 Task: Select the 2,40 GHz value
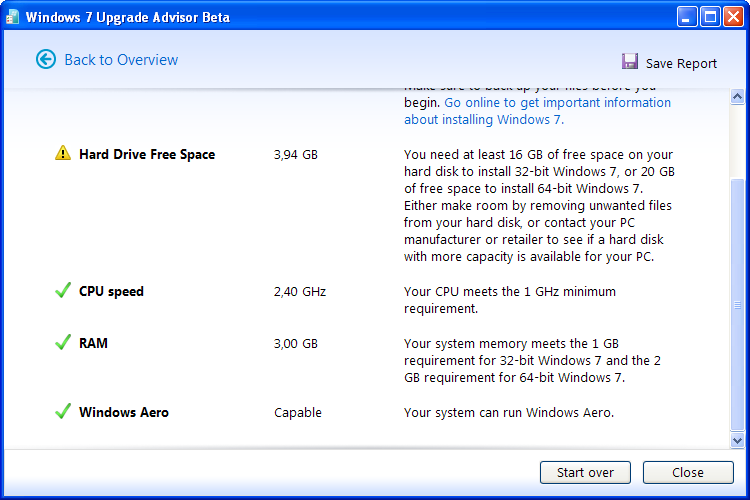[300, 291]
